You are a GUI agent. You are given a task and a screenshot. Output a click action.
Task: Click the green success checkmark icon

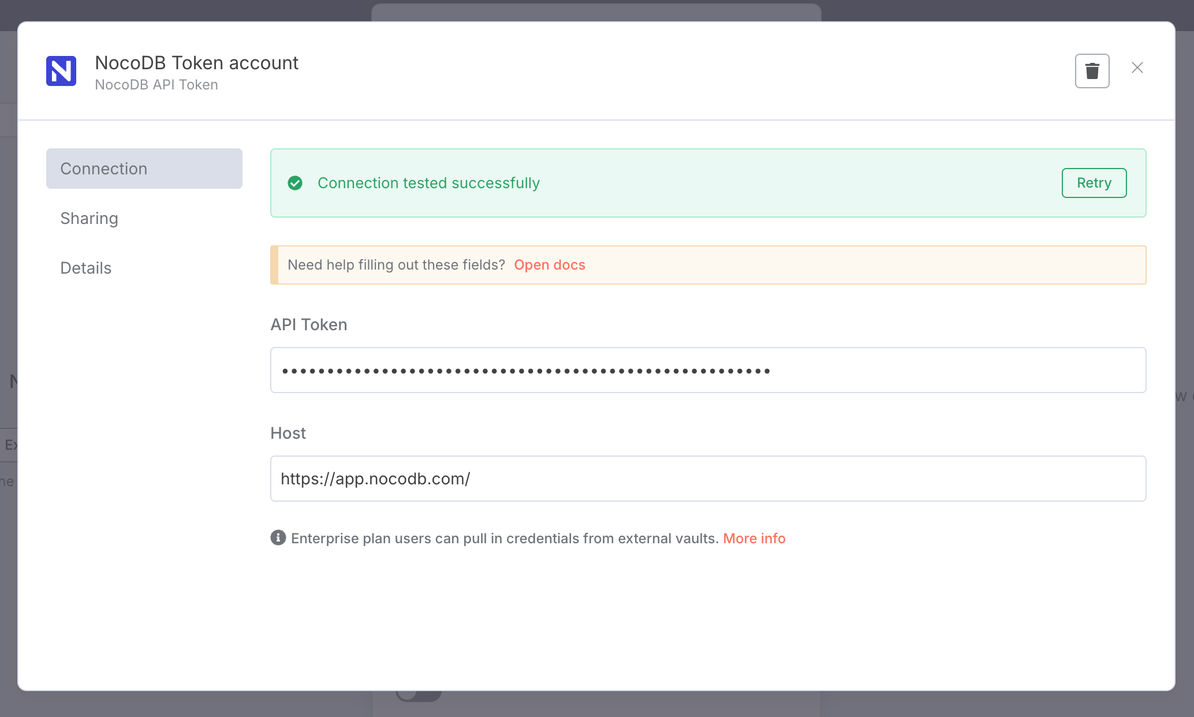point(295,183)
